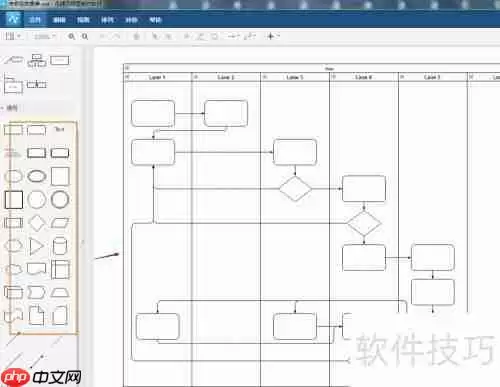Open the zoom percentage dropdown
Screen dimensions: 500x387
click(x=45, y=36)
